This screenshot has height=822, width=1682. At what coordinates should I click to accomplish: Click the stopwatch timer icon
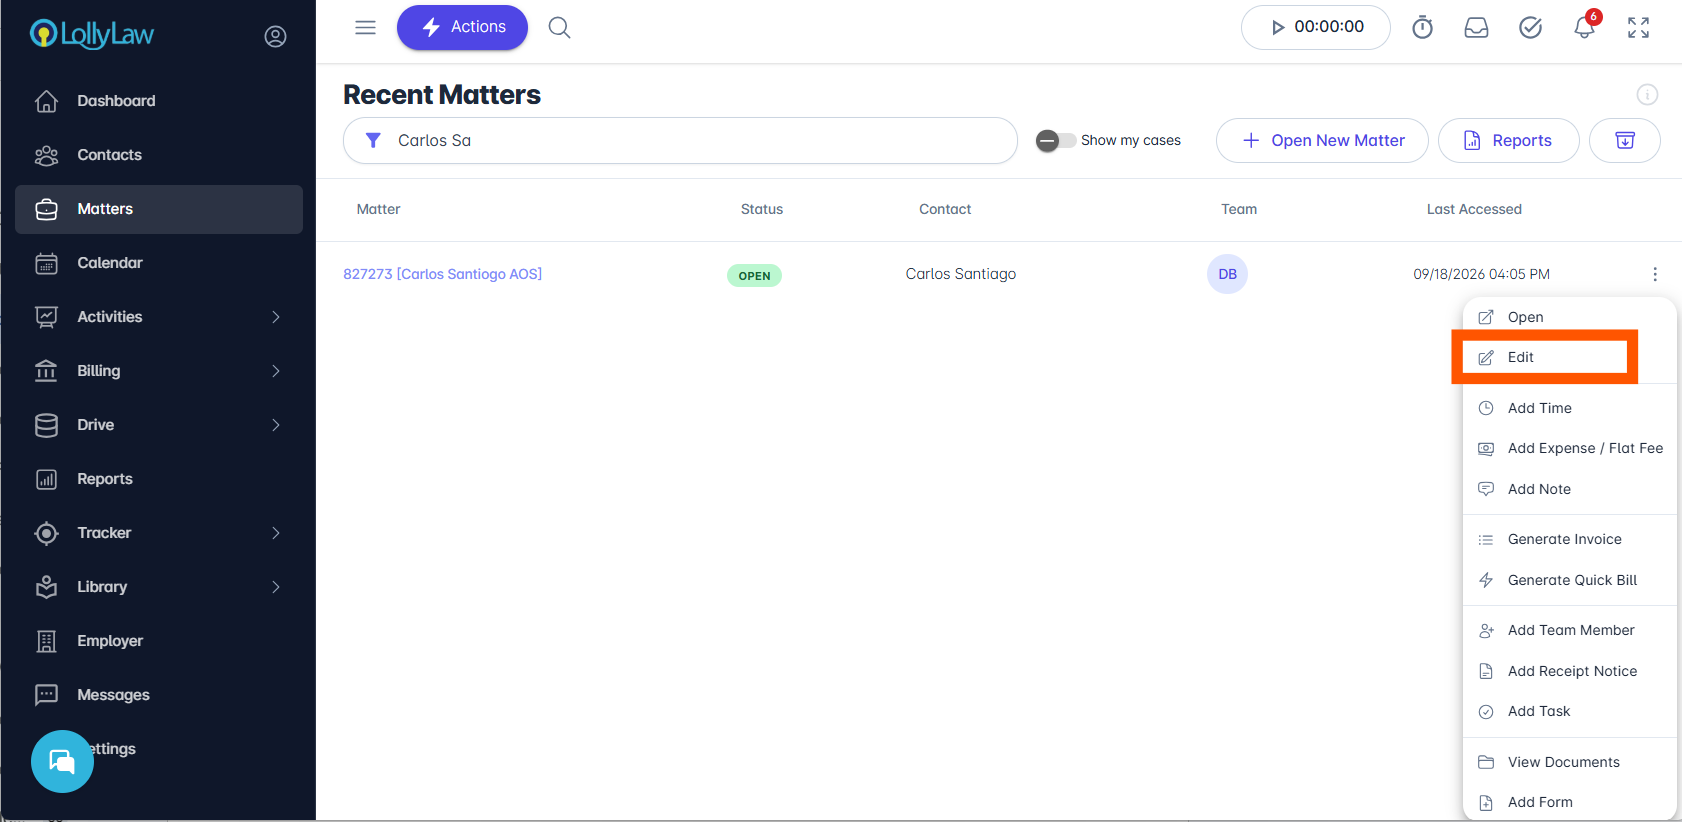click(1422, 28)
